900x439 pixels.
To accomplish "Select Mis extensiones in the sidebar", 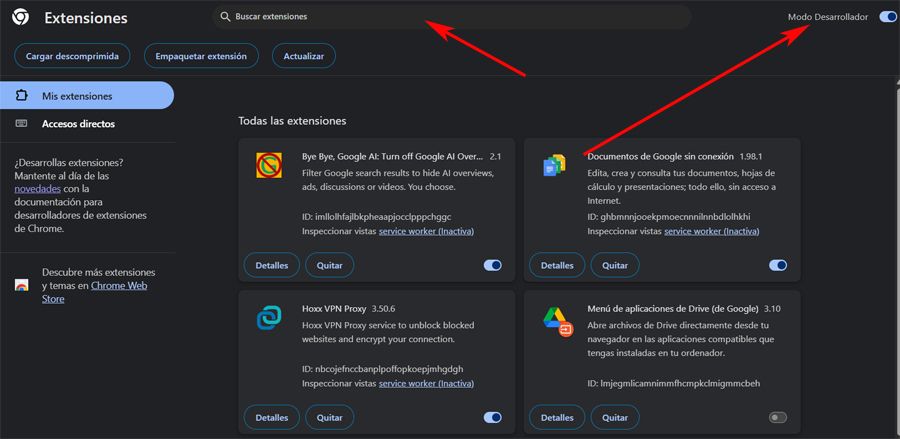I will pyautogui.click(x=86, y=96).
